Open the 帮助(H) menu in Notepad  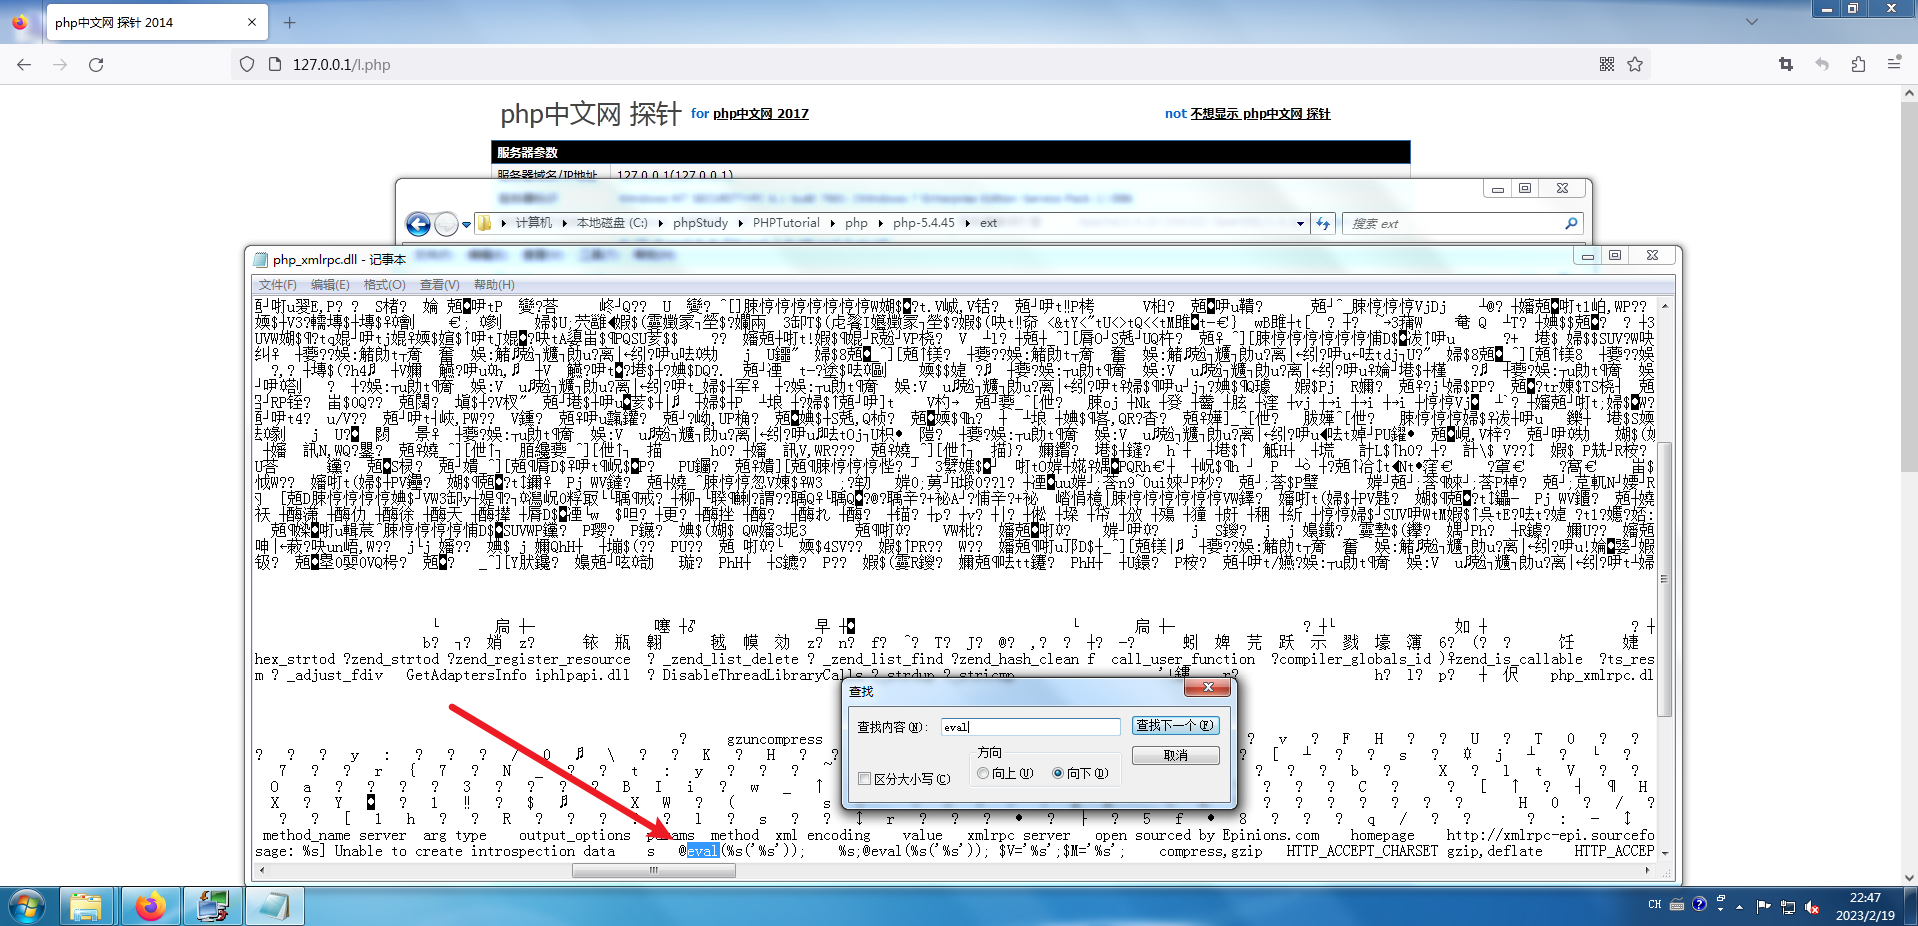[494, 285]
